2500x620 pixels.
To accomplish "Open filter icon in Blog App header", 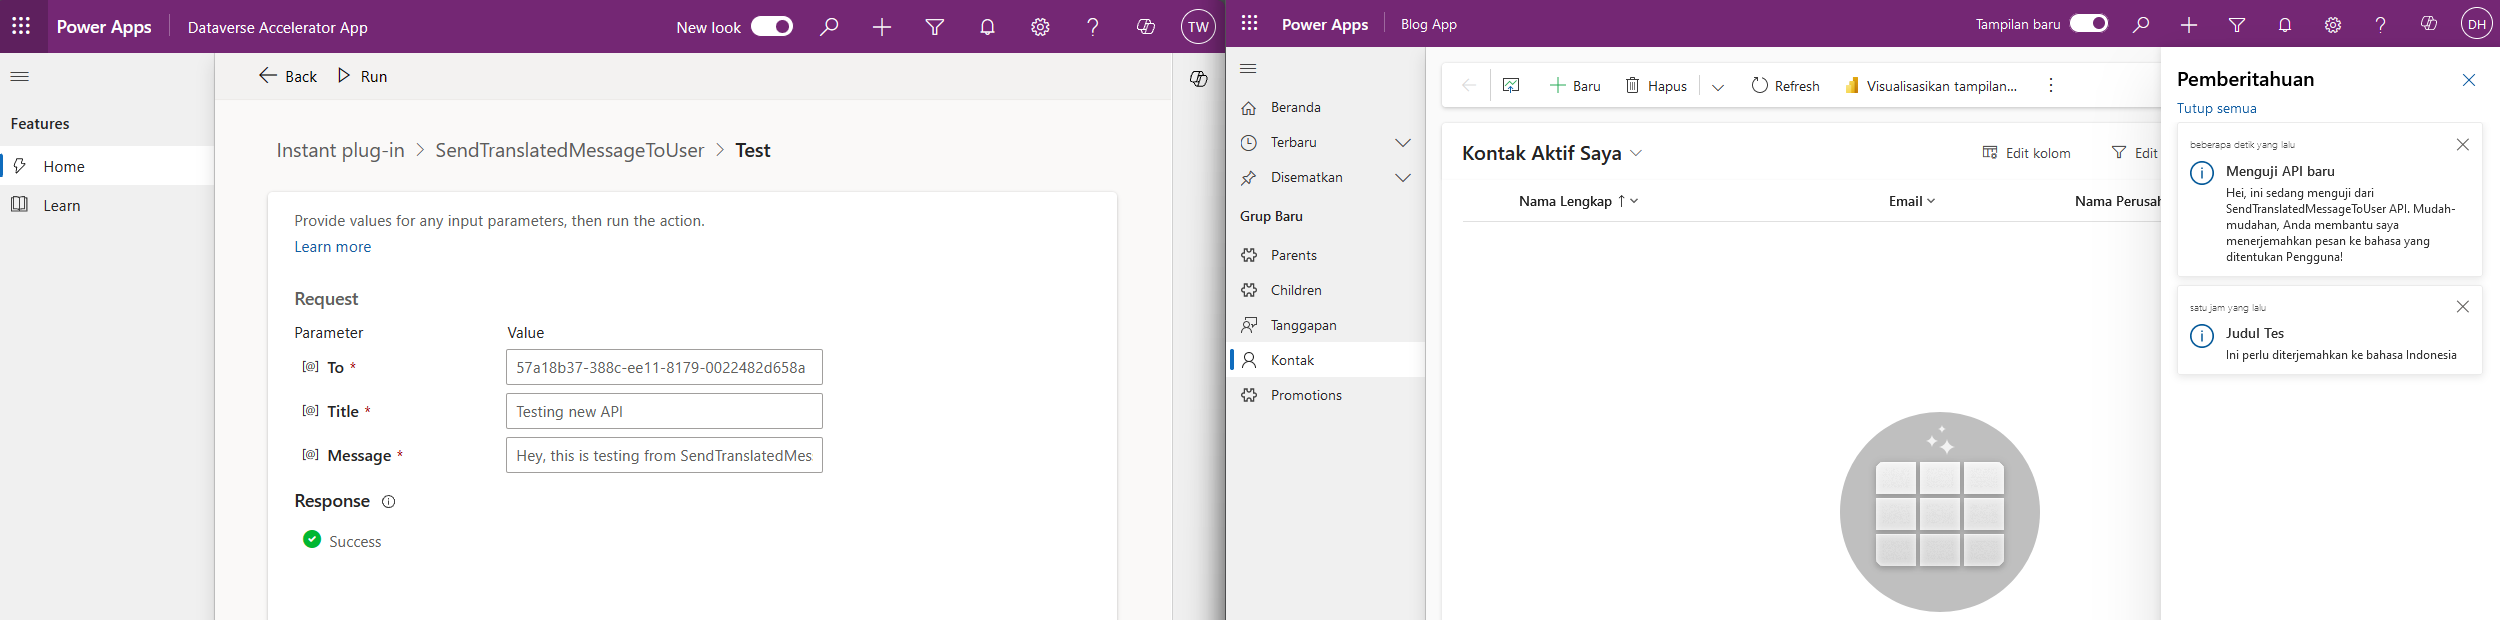I will [x=2237, y=24].
